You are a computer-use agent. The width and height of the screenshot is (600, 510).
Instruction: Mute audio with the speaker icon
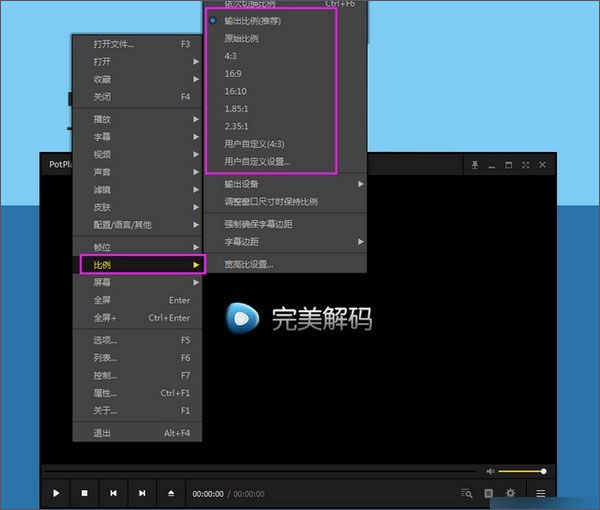(491, 471)
